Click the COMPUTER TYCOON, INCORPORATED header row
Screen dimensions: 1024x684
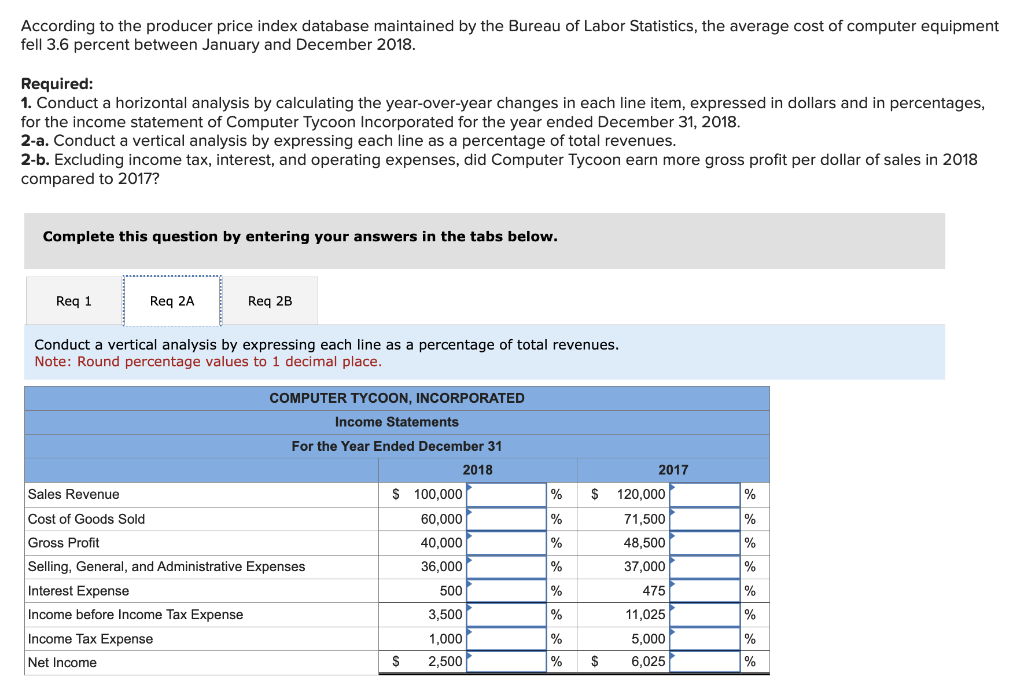[396, 397]
